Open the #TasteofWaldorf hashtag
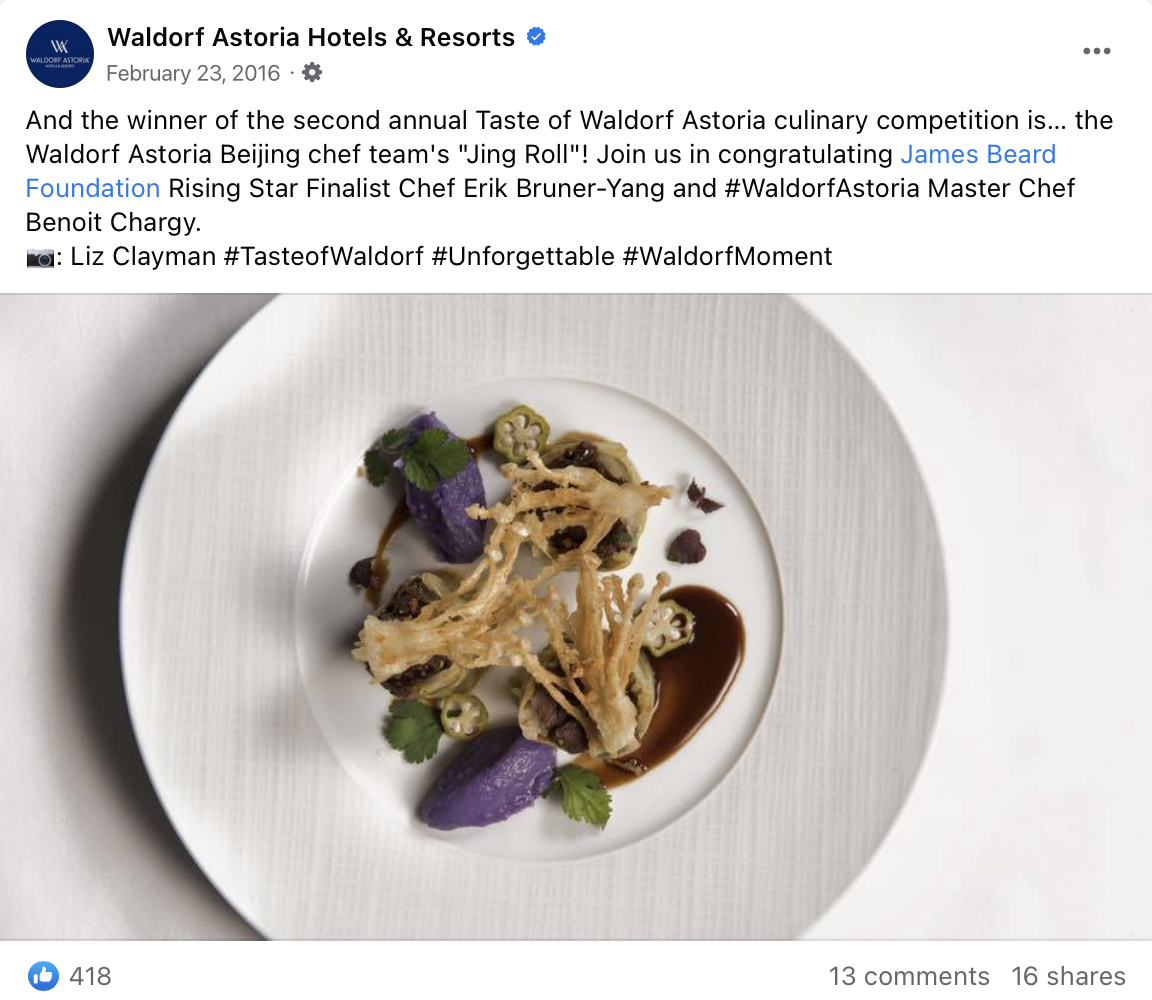 tap(323, 256)
